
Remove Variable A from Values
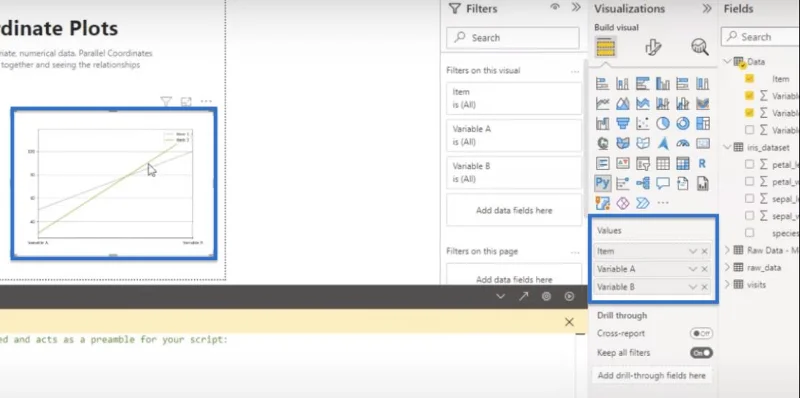coord(705,269)
